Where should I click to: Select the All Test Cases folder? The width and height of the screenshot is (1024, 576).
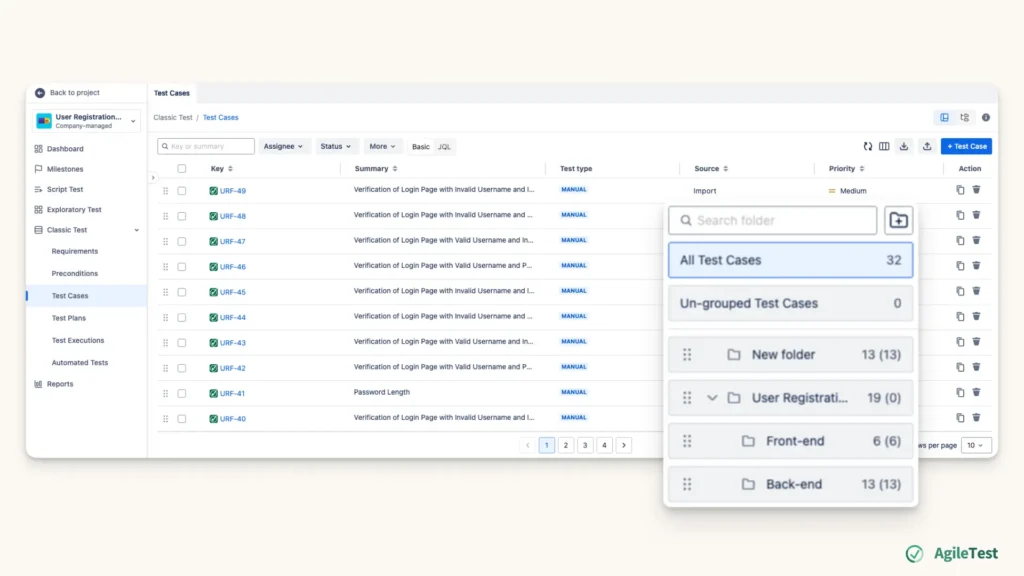pyautogui.click(x=791, y=260)
